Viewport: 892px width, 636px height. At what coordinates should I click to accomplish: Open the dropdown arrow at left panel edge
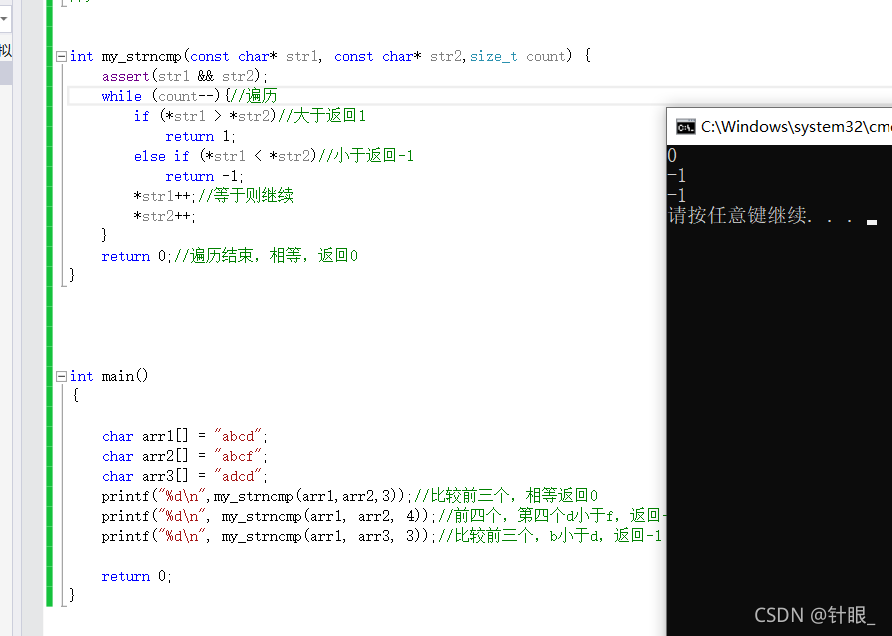[4, 19]
